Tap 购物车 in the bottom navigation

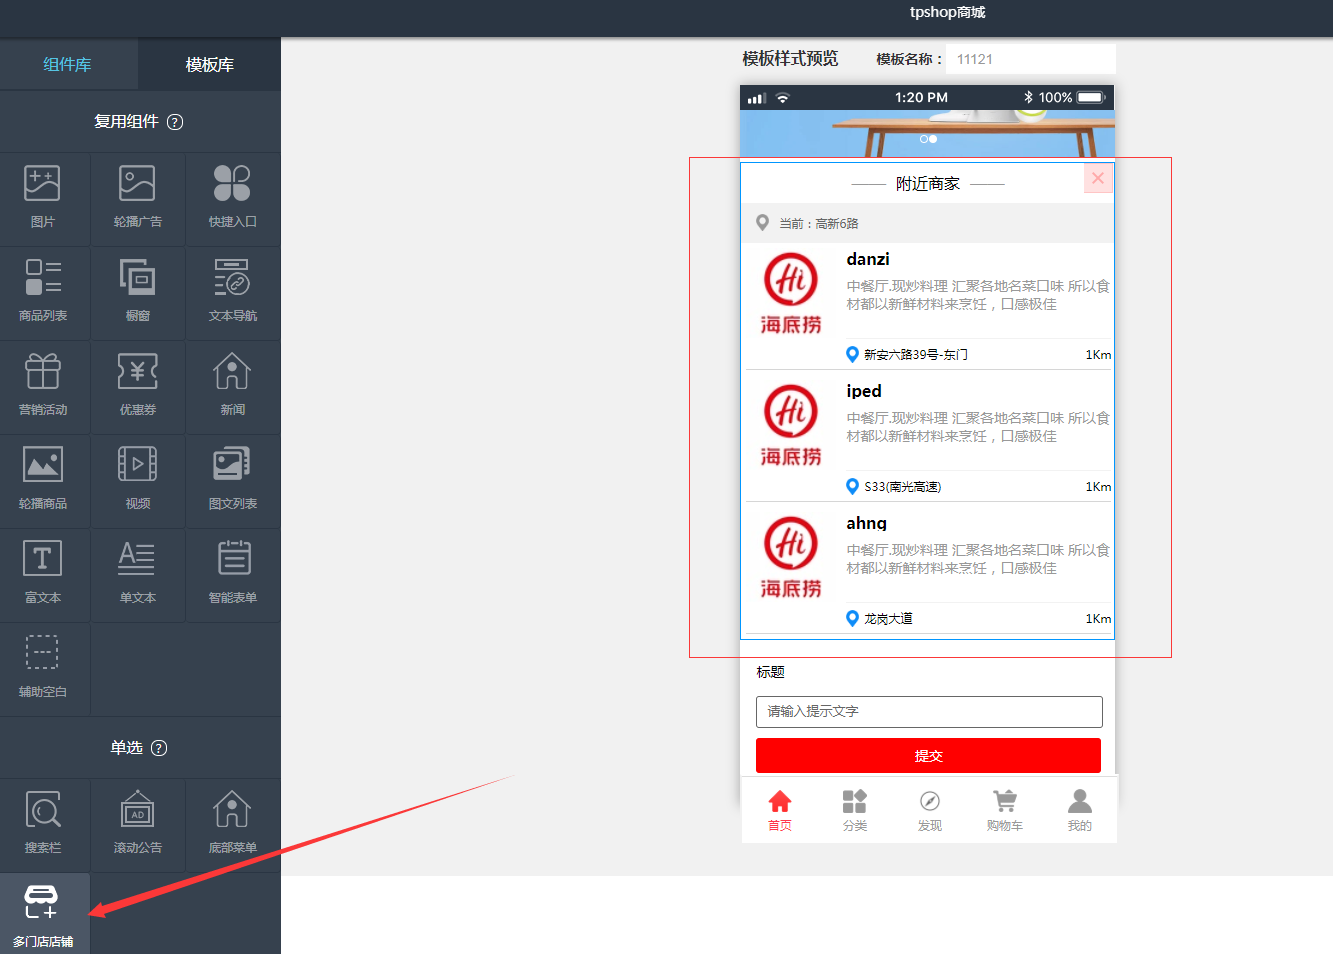tap(1004, 810)
